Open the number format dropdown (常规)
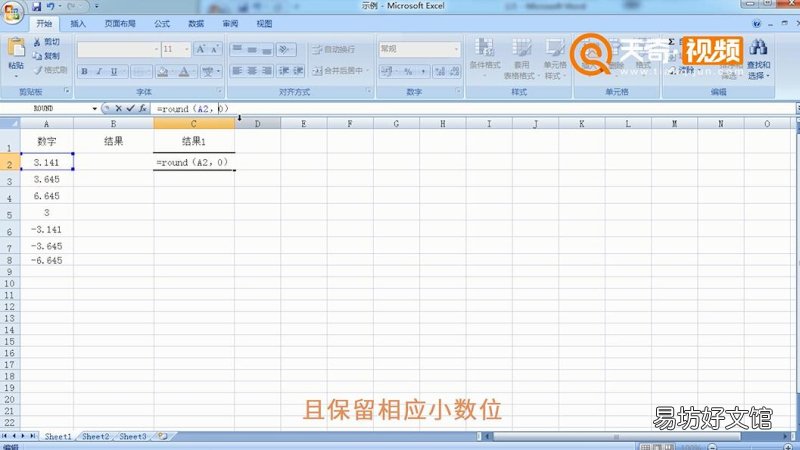This screenshot has width=800, height=450. point(456,49)
